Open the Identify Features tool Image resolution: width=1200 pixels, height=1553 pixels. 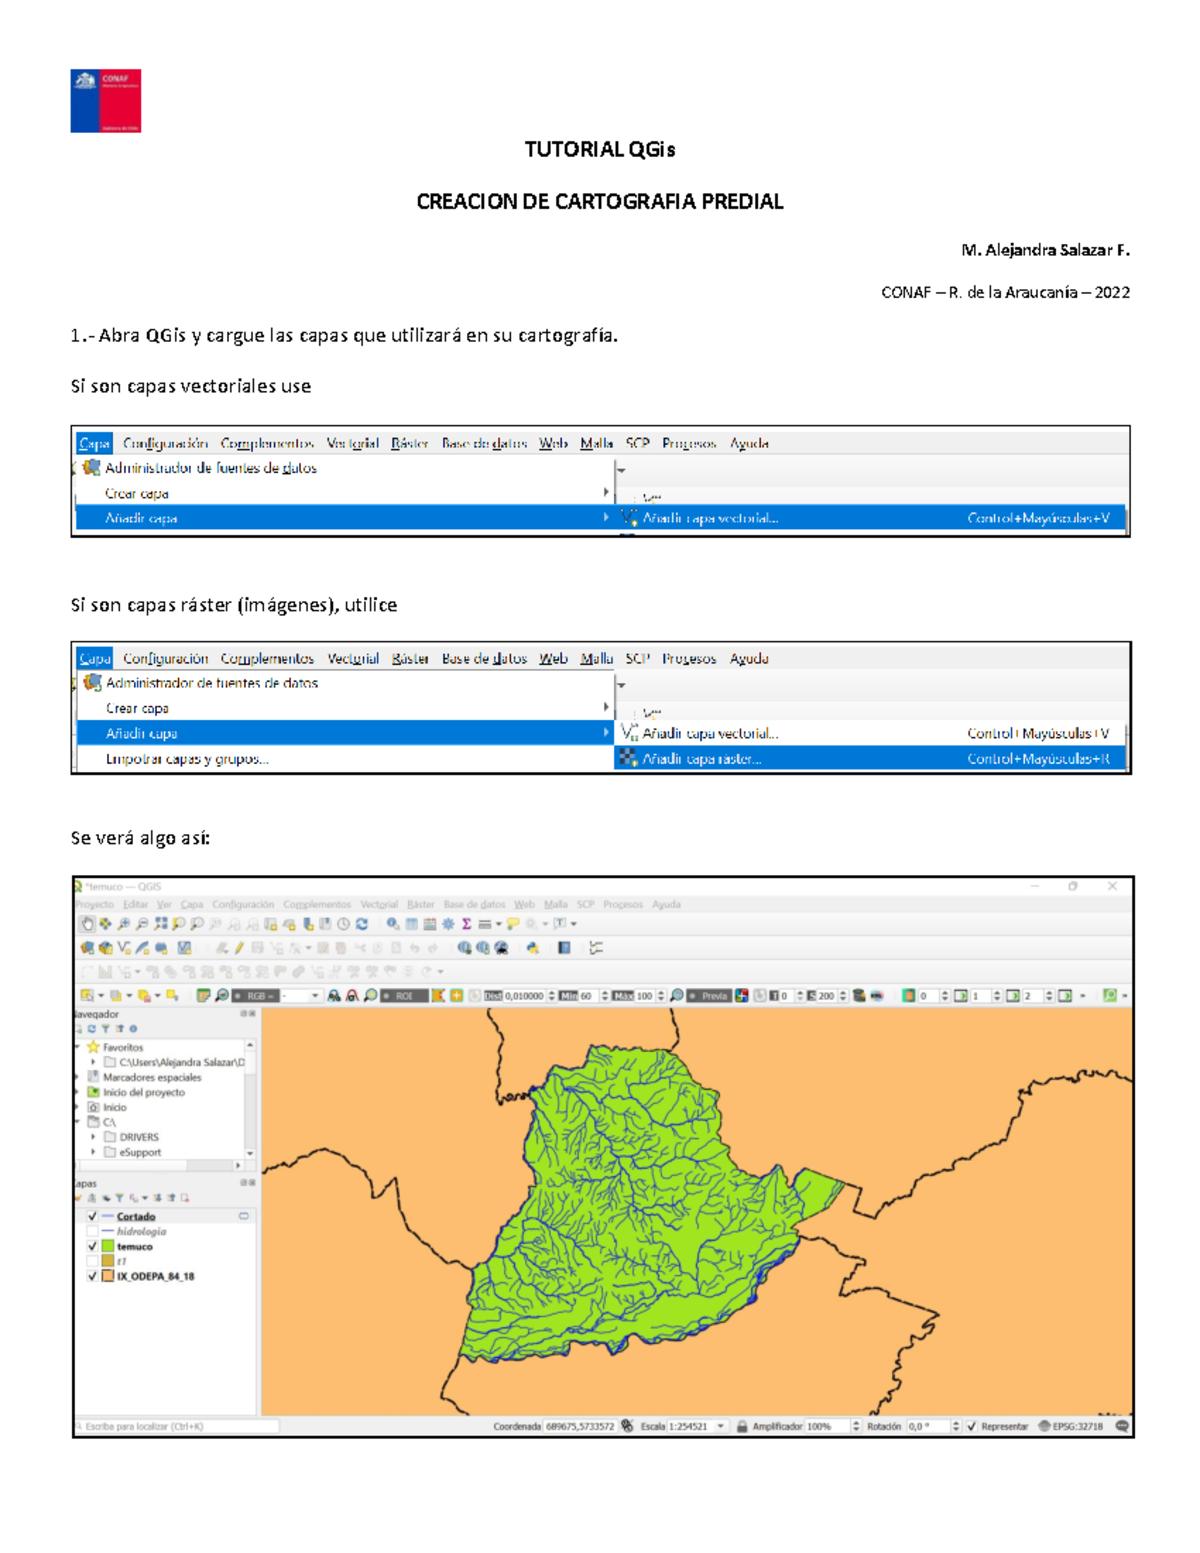[x=394, y=923]
